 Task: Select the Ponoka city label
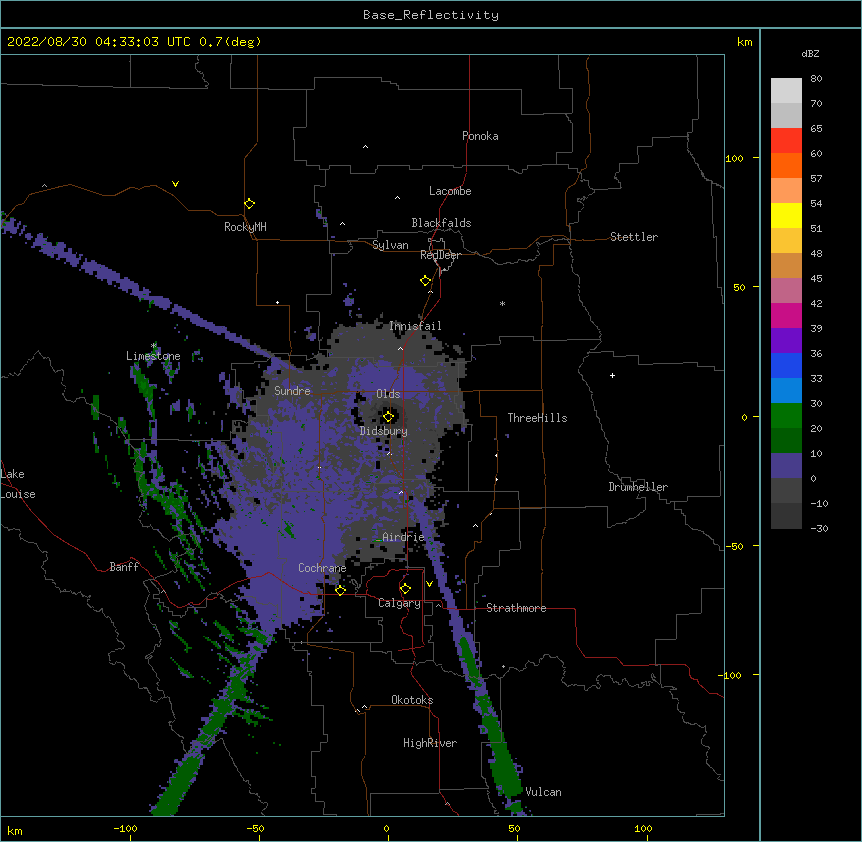(480, 136)
